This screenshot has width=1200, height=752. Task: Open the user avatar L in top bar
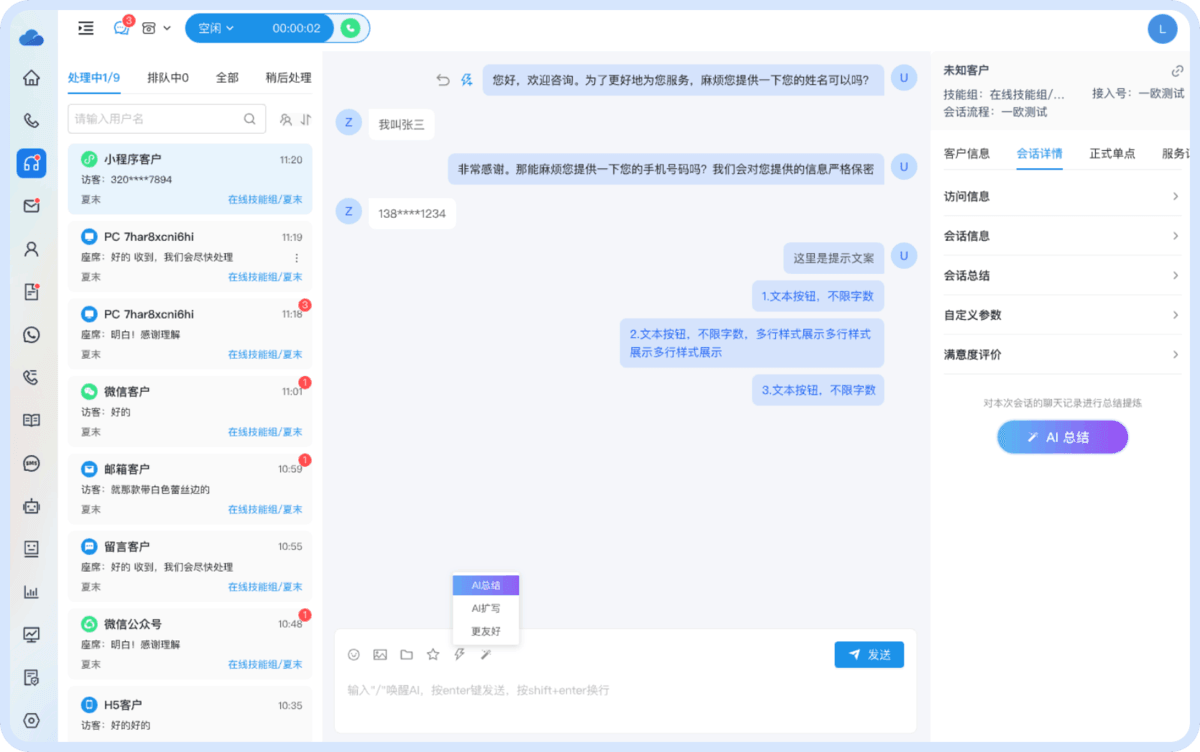[1162, 29]
